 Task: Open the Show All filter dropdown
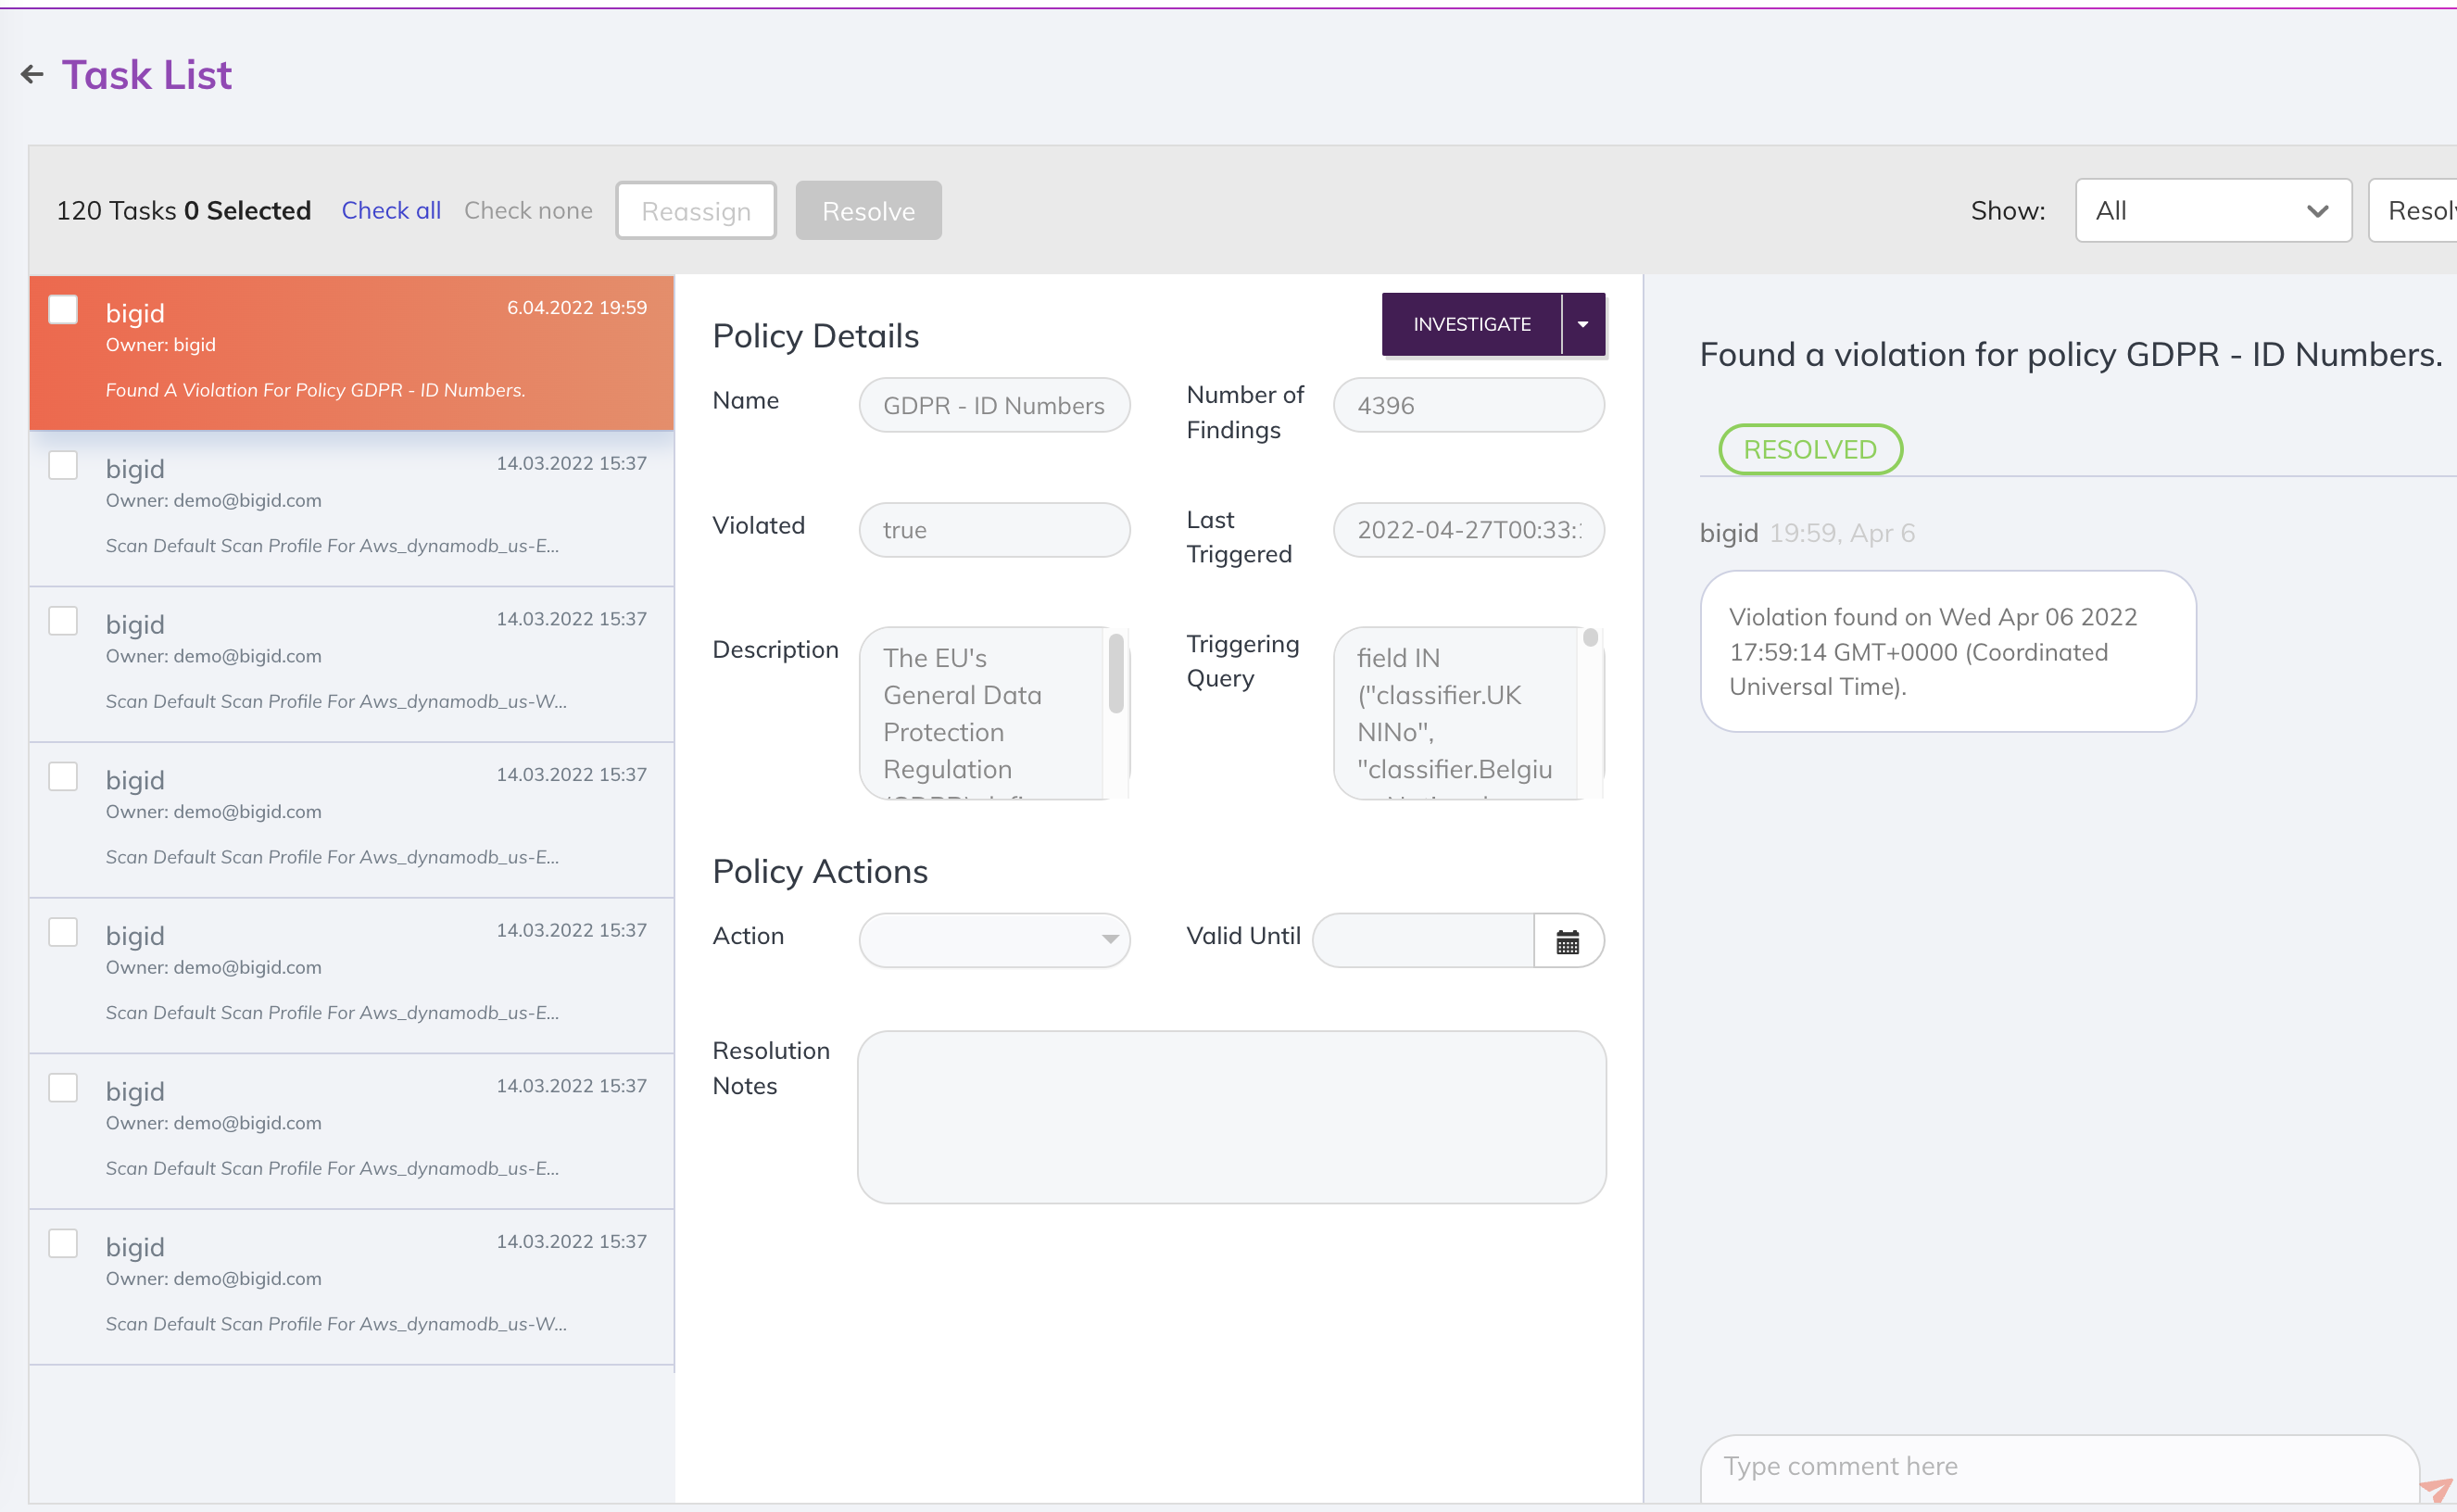2213,211
